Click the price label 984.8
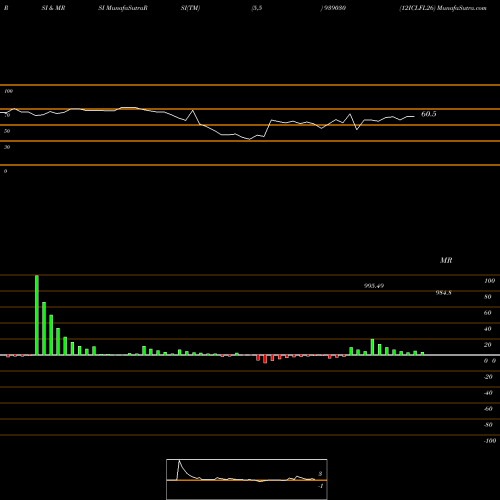Screen dimensions: 500x500 point(443,293)
